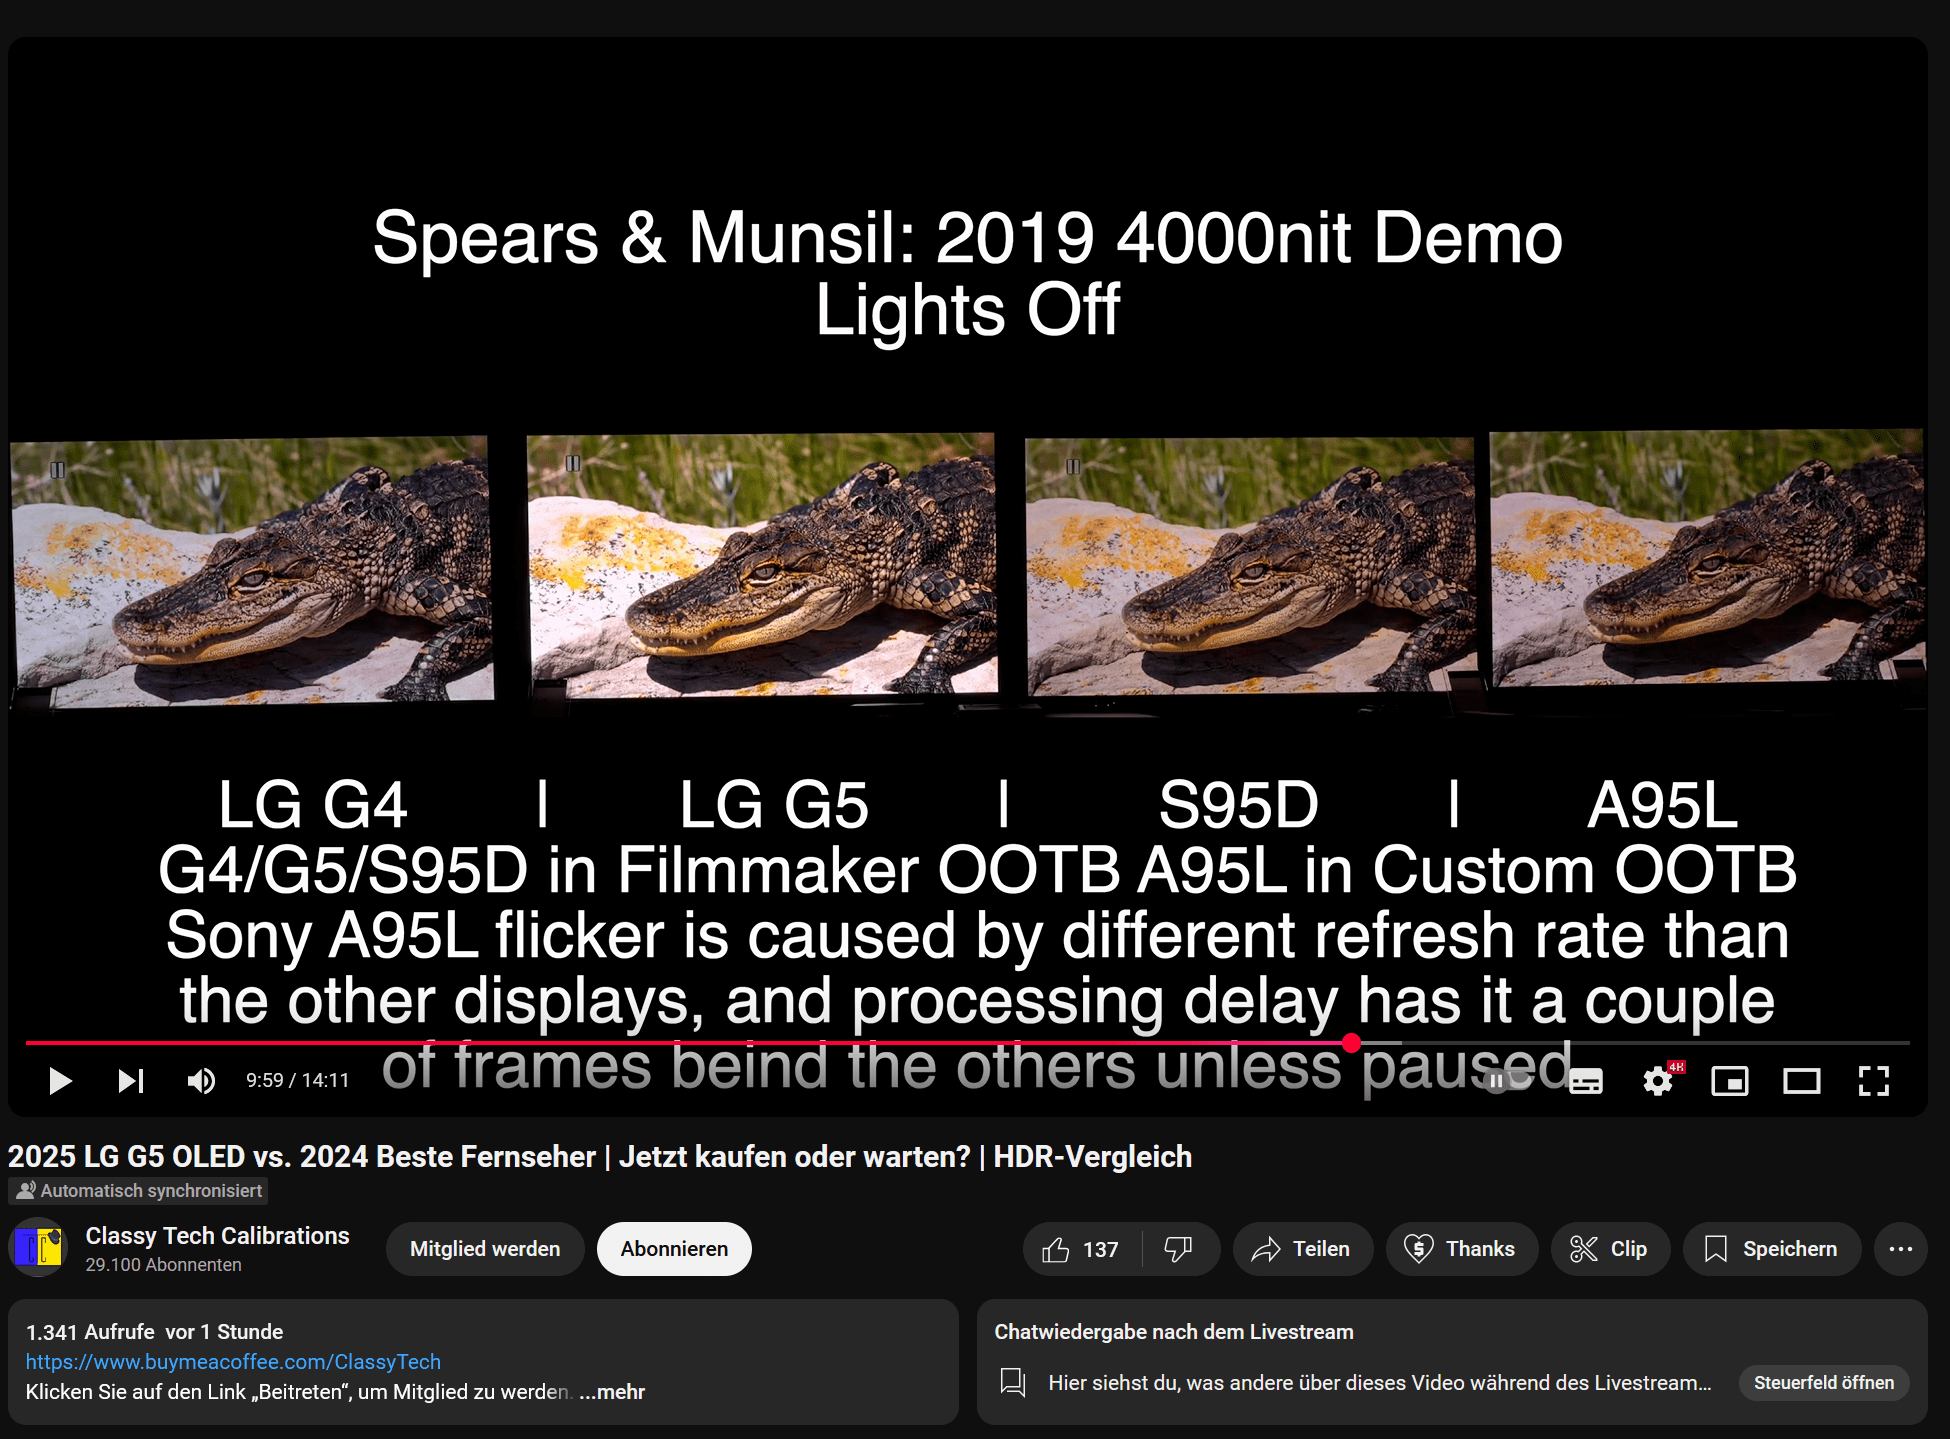Like the video with 137 likes
The width and height of the screenshot is (1950, 1439).
click(1082, 1249)
